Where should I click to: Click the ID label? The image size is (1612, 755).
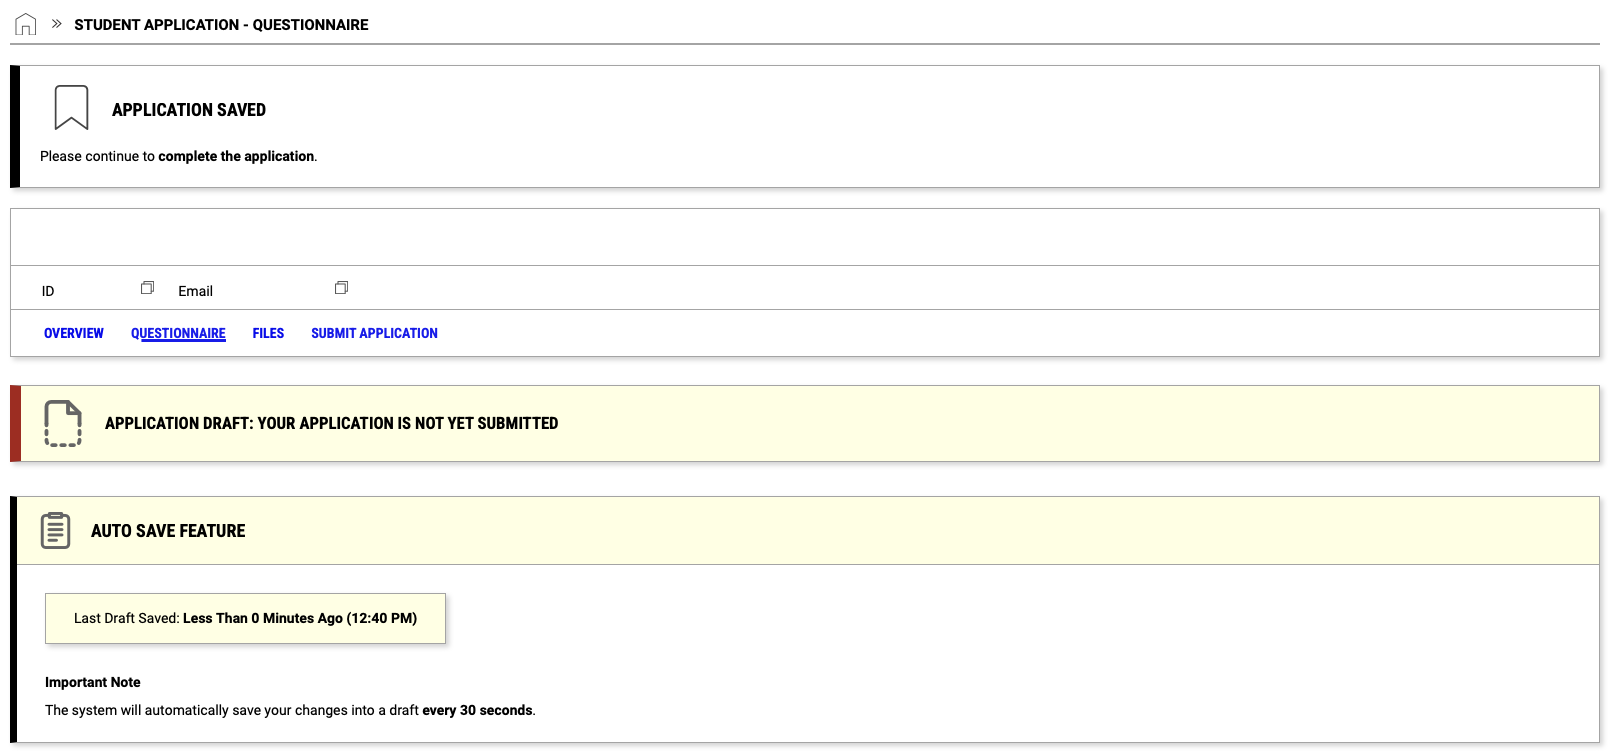point(48,291)
